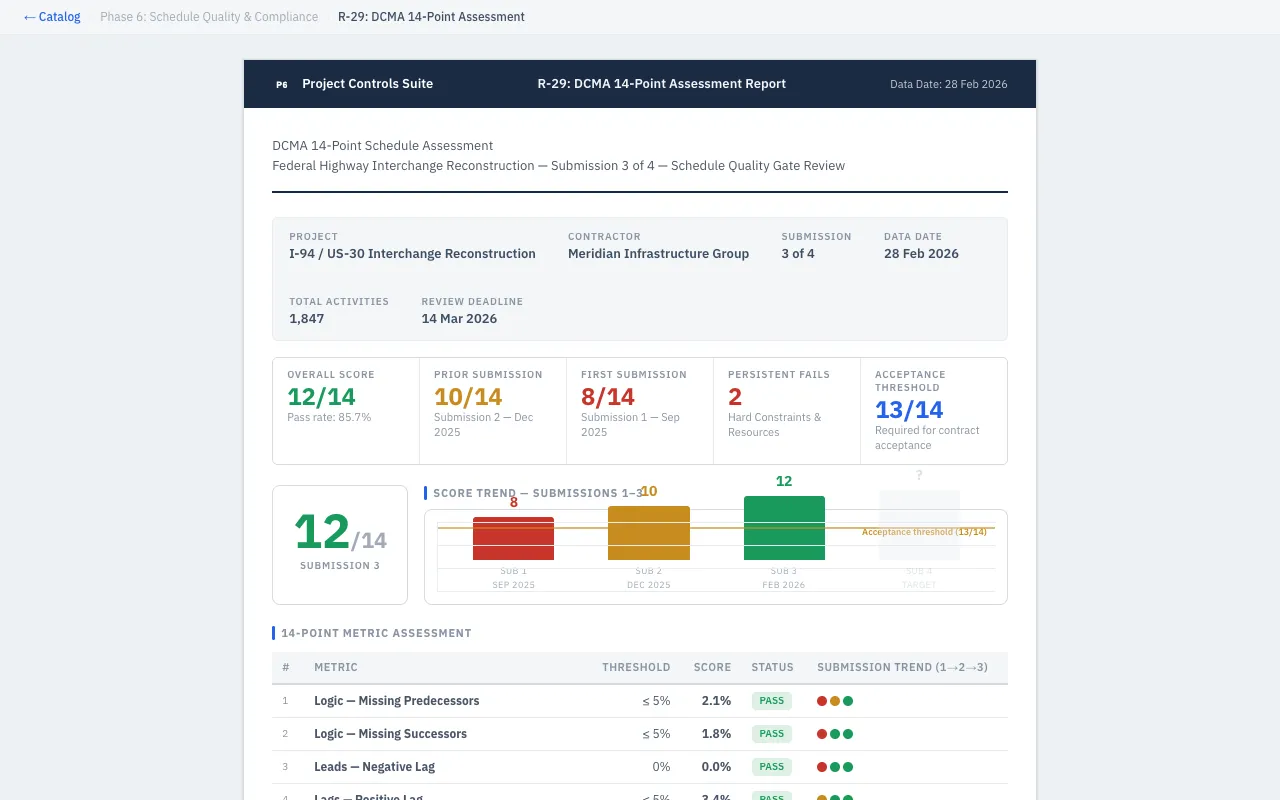The height and width of the screenshot is (800, 1280).
Task: Click the blue accent marker beside Score Trend heading
Action: [425, 492]
